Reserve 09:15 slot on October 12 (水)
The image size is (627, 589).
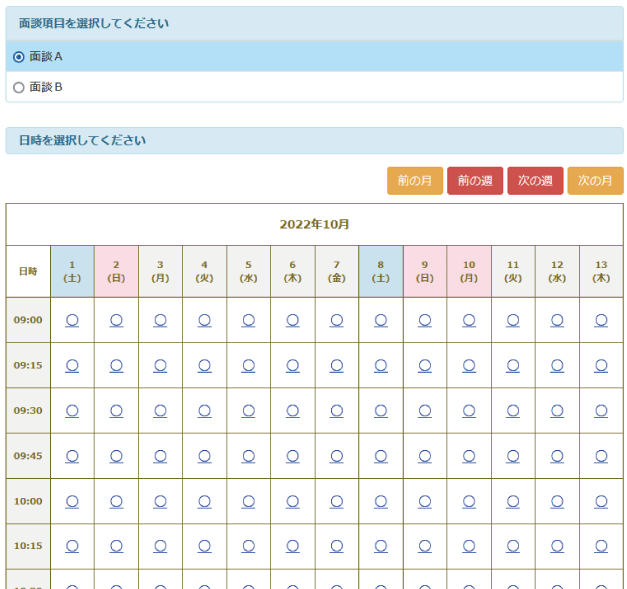[x=557, y=365]
